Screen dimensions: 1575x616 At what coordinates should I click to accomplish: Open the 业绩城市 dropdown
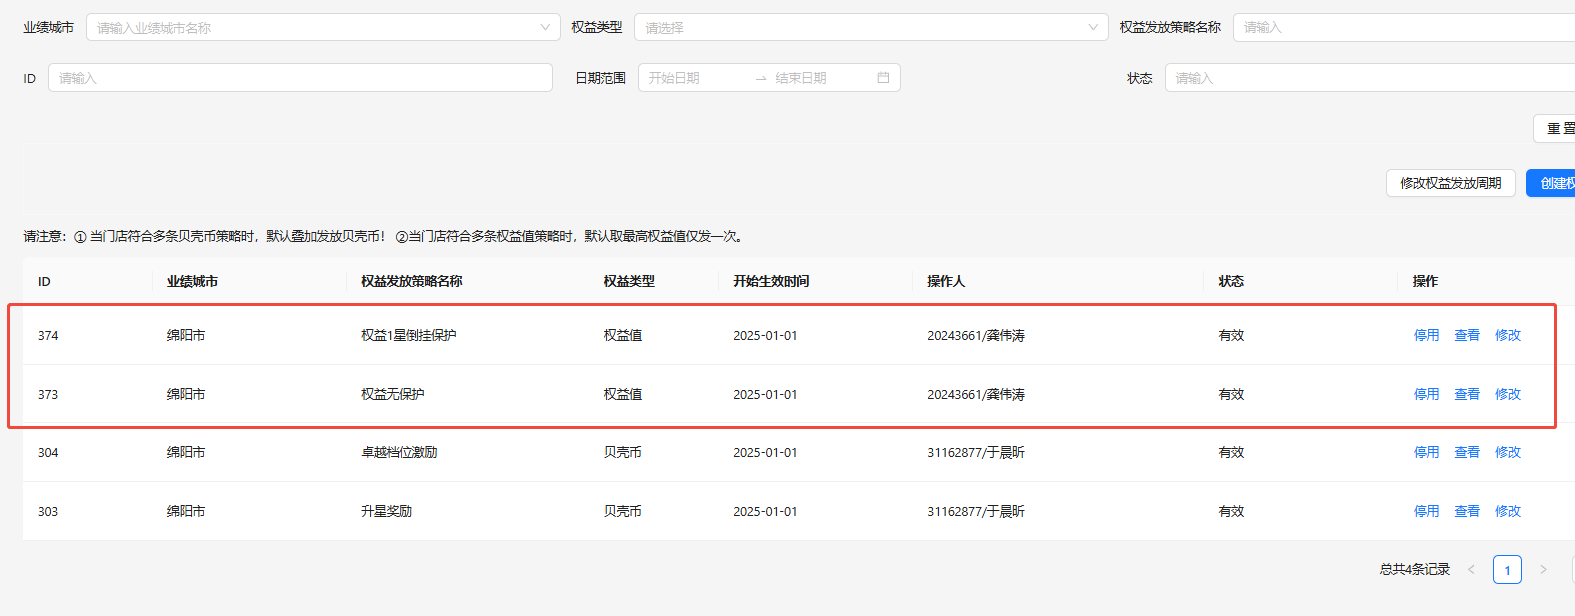[x=322, y=28]
